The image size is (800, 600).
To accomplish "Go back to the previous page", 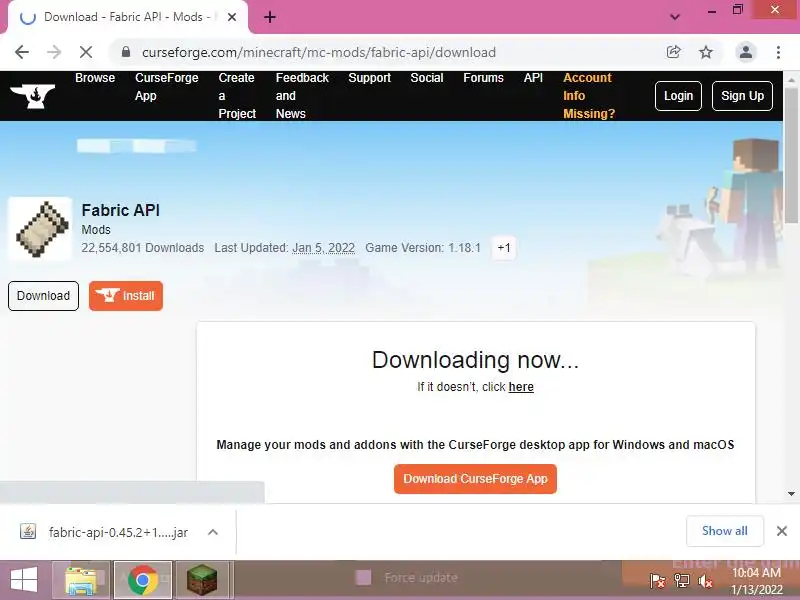I will coord(22,52).
